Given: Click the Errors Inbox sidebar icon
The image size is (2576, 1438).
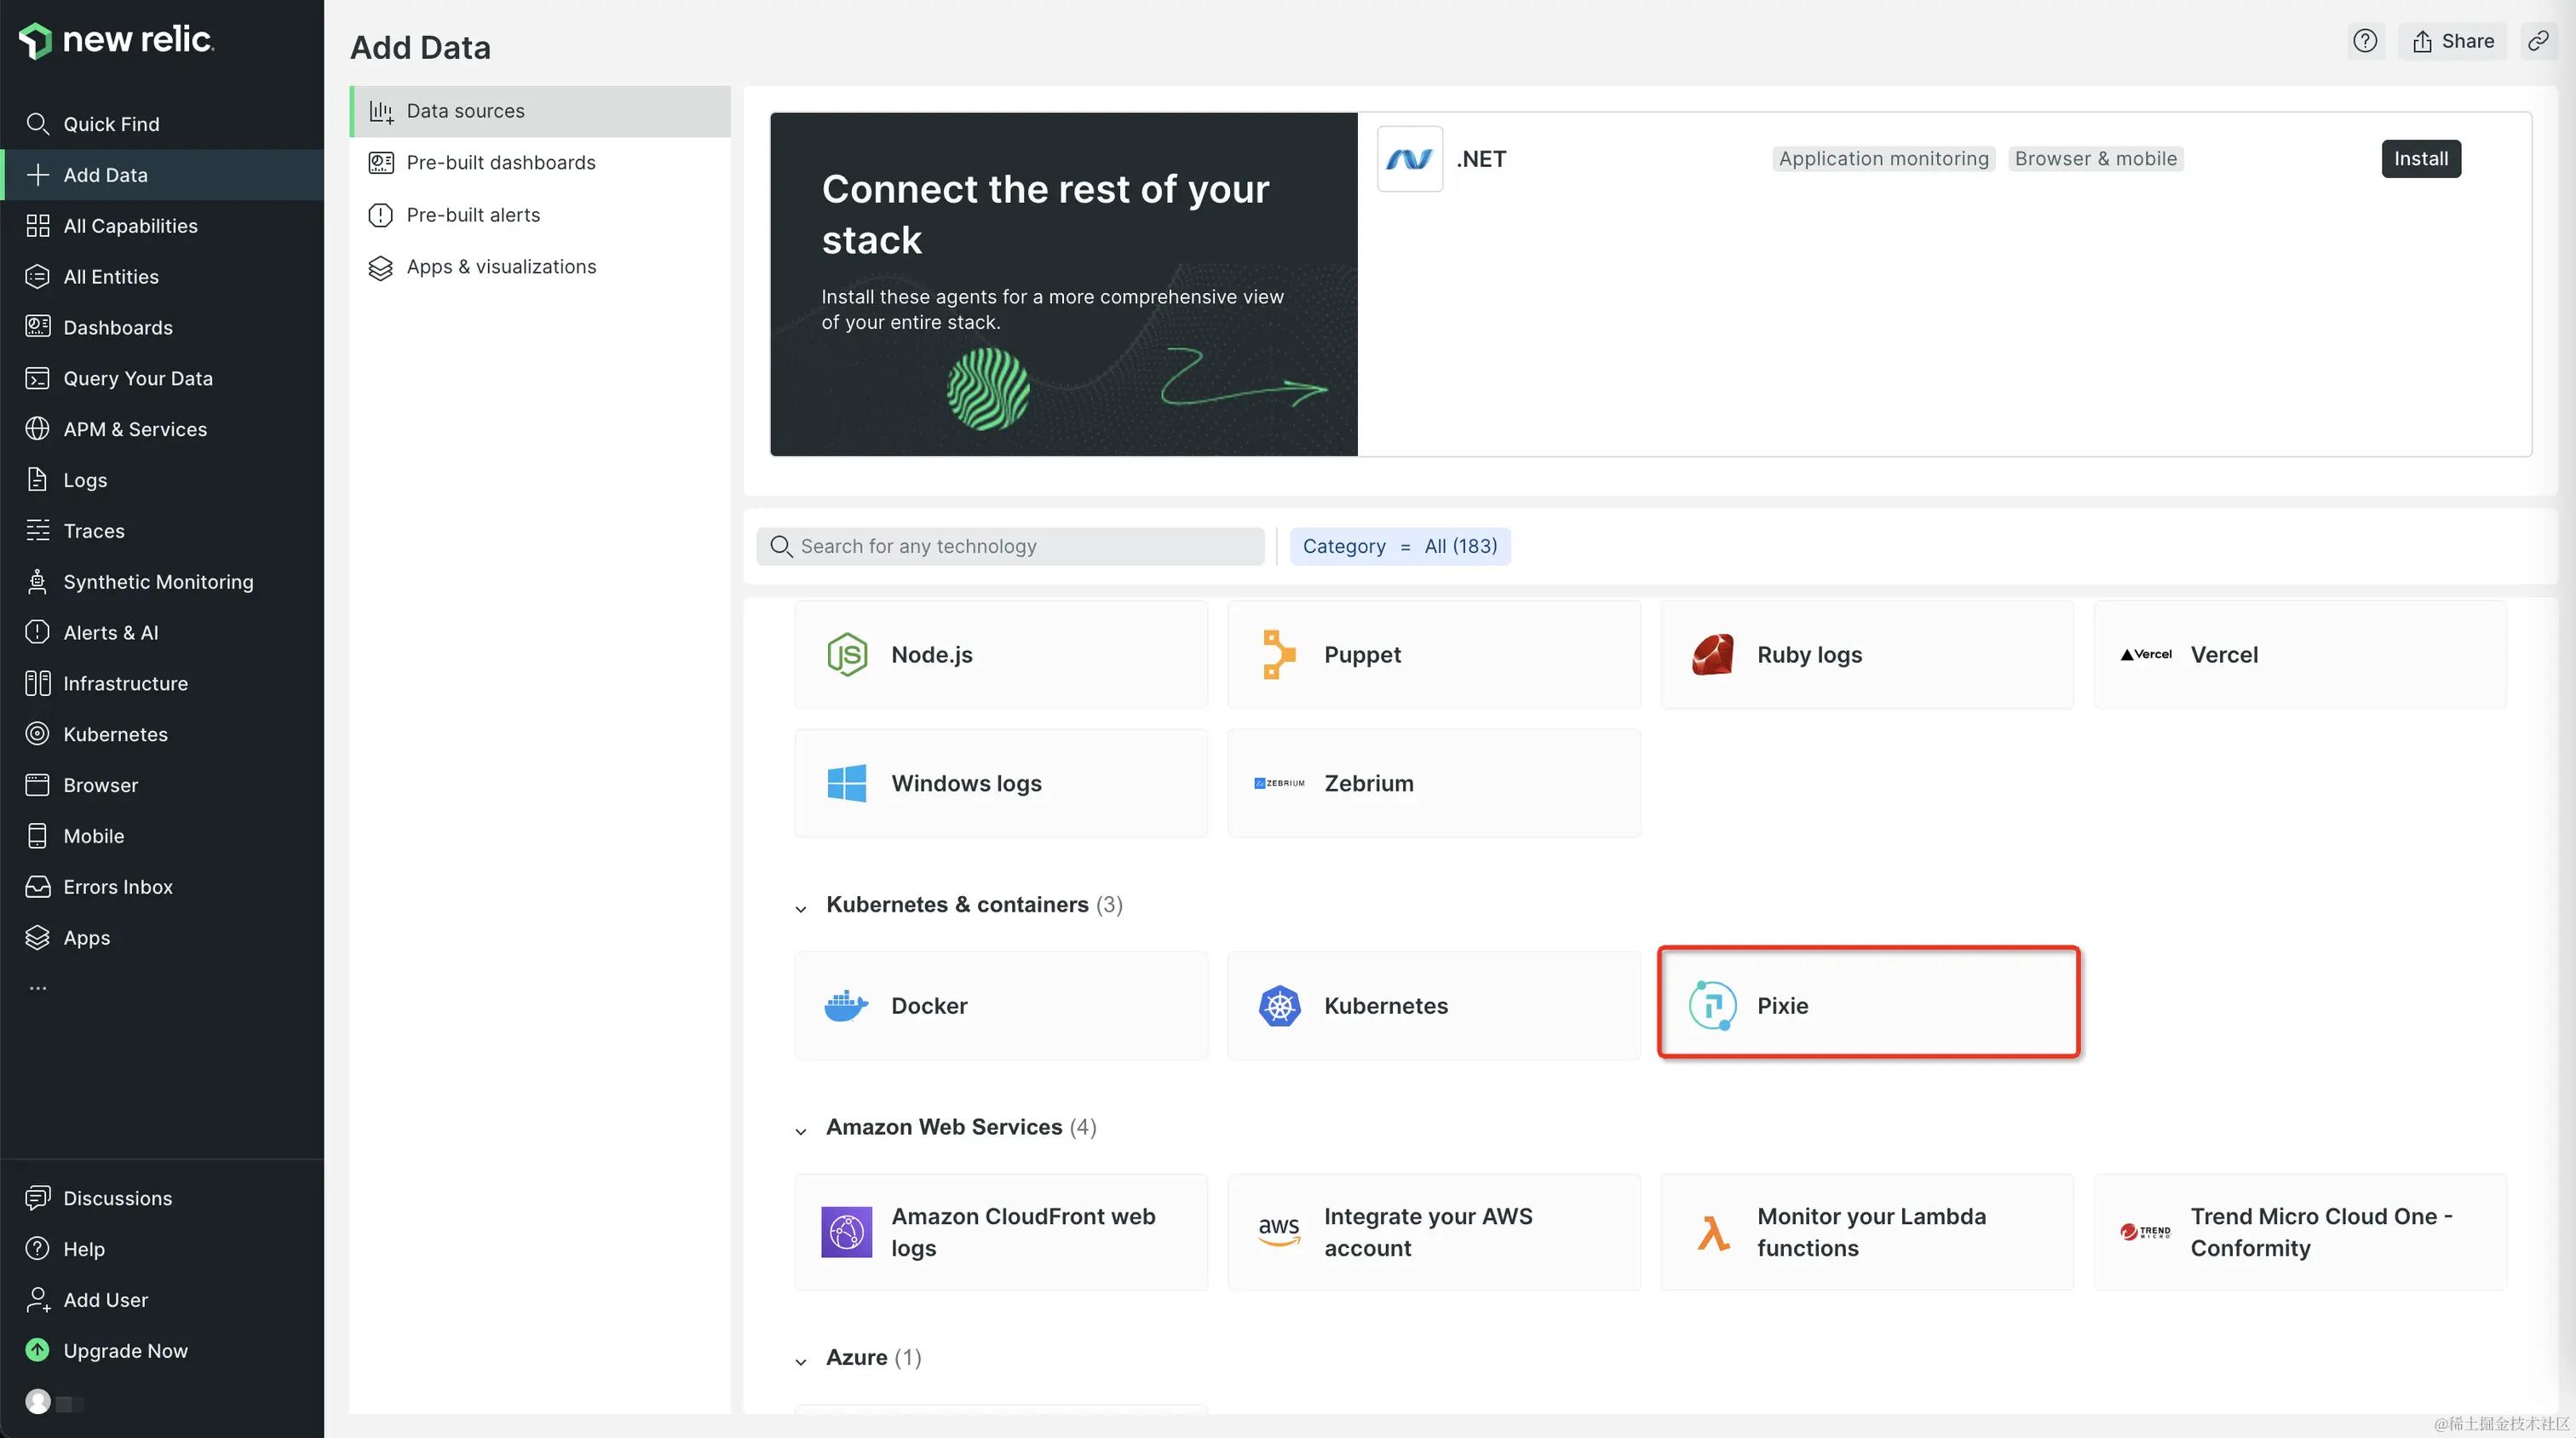Looking at the screenshot, I should (x=38, y=887).
